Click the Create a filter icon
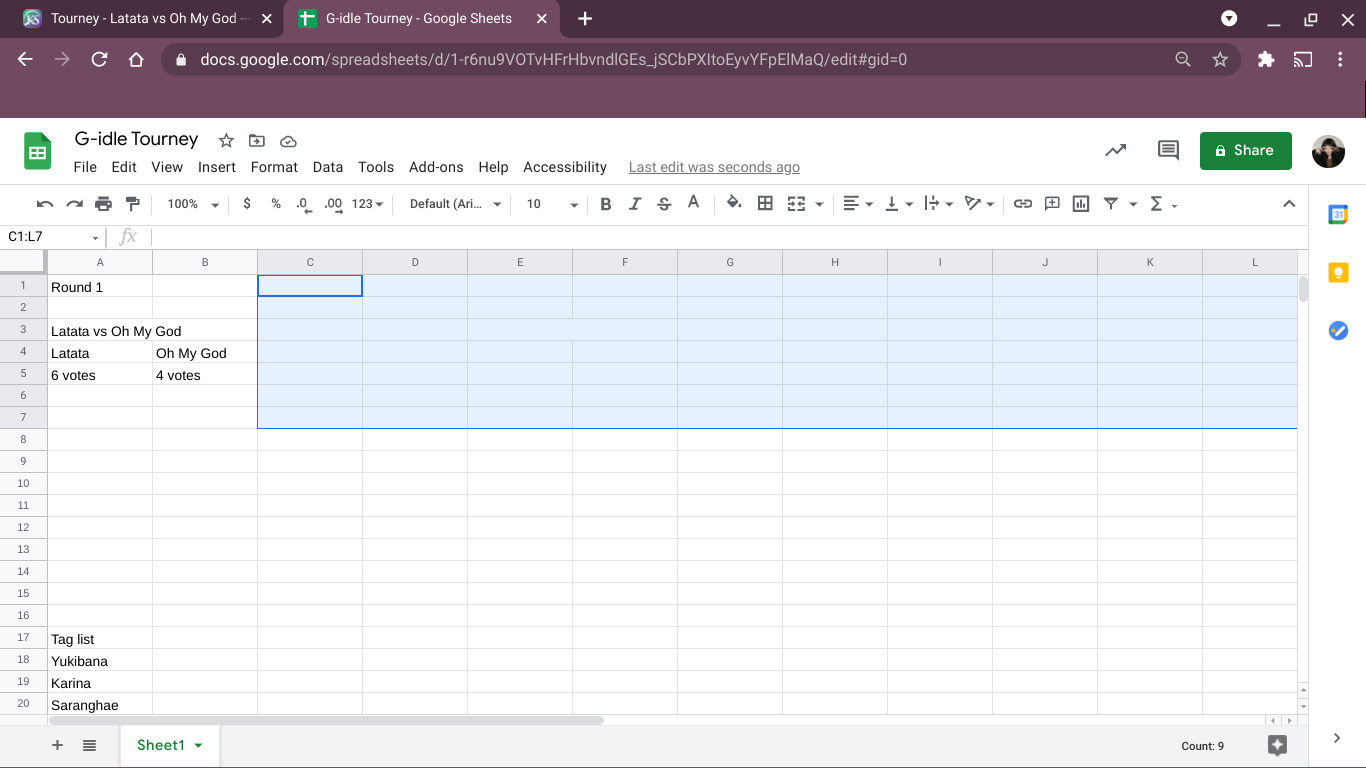The image size is (1366, 768). coord(1110,204)
